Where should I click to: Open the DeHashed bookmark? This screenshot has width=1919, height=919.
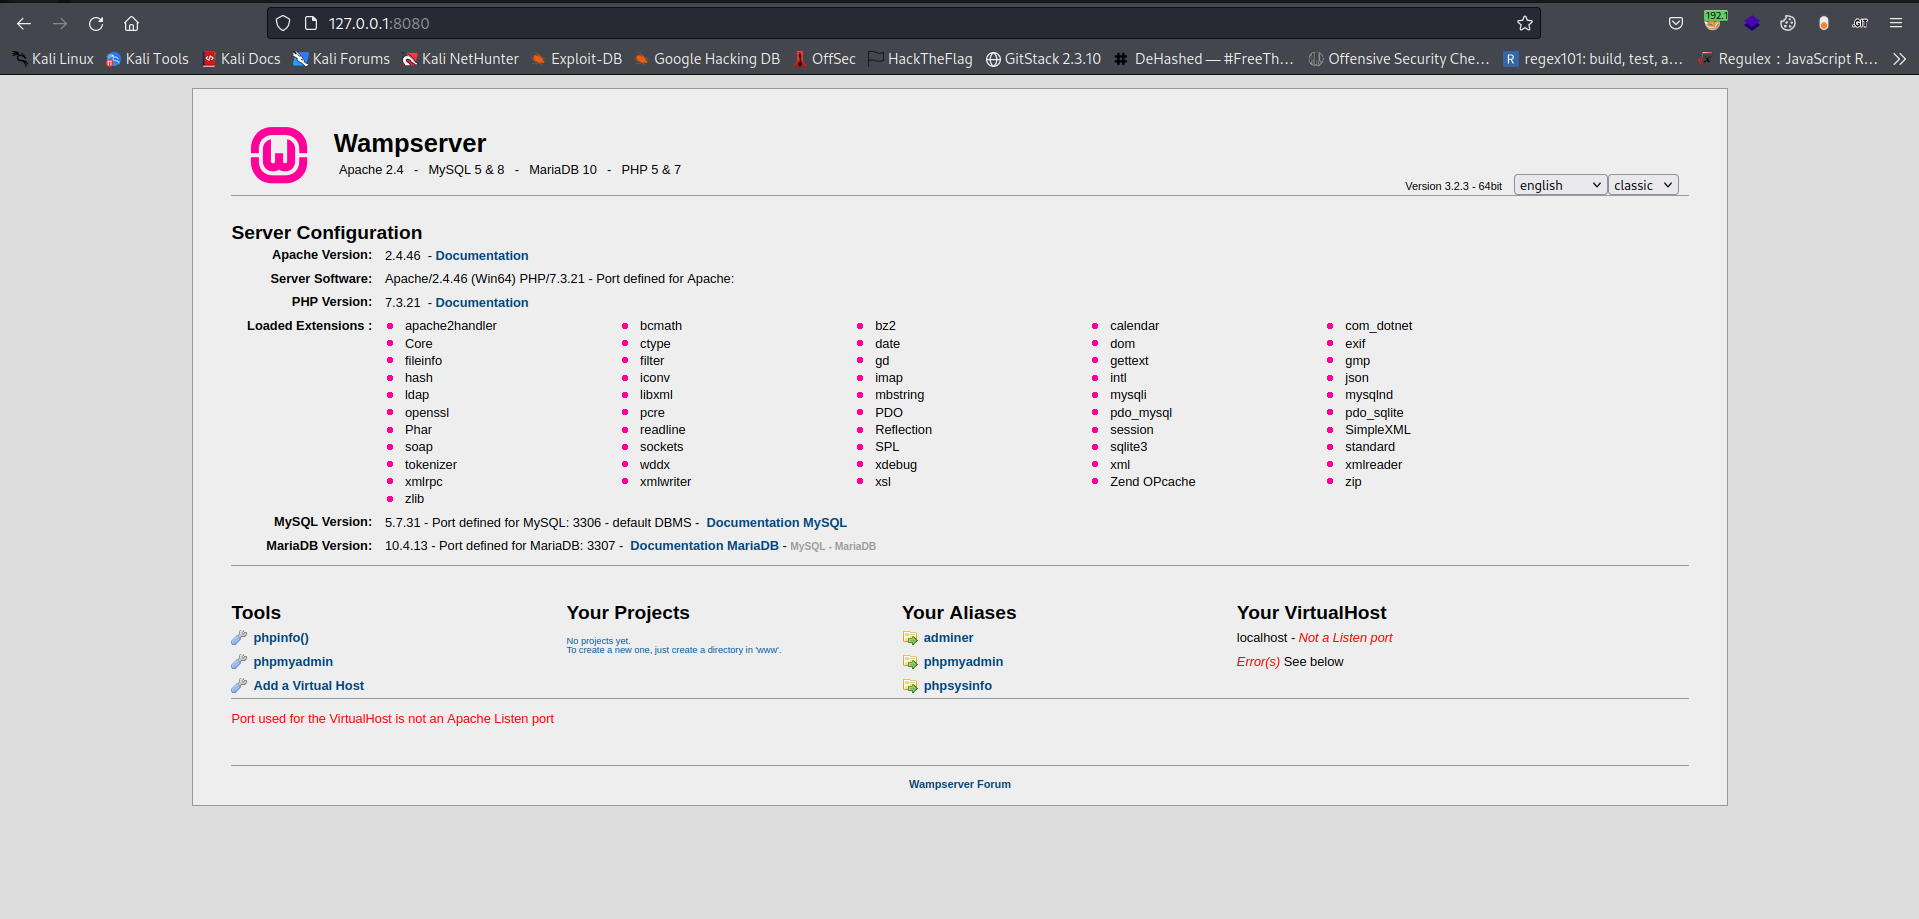[1204, 59]
